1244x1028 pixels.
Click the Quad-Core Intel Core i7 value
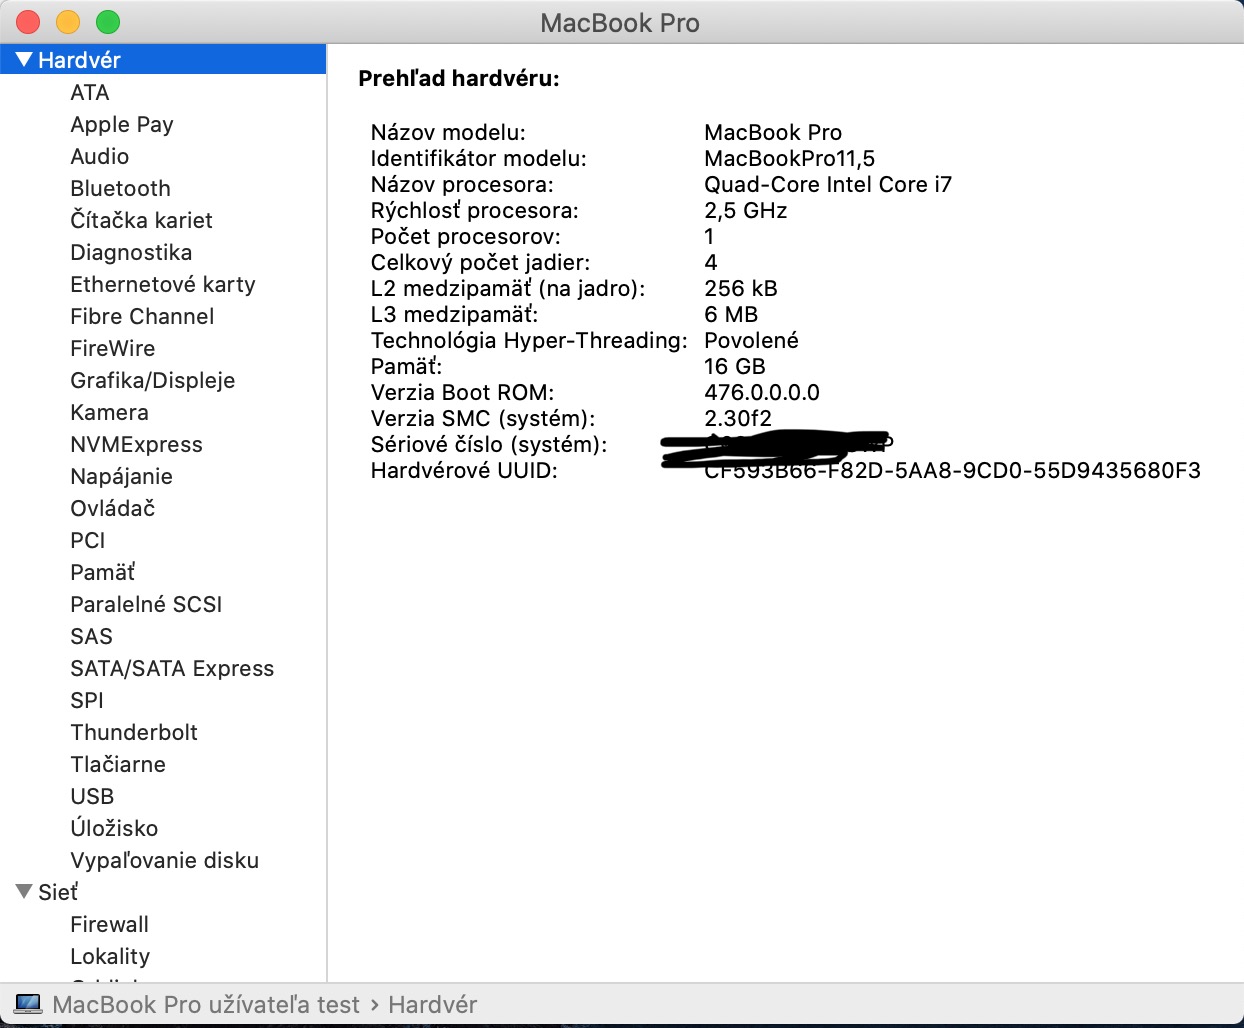point(828,184)
